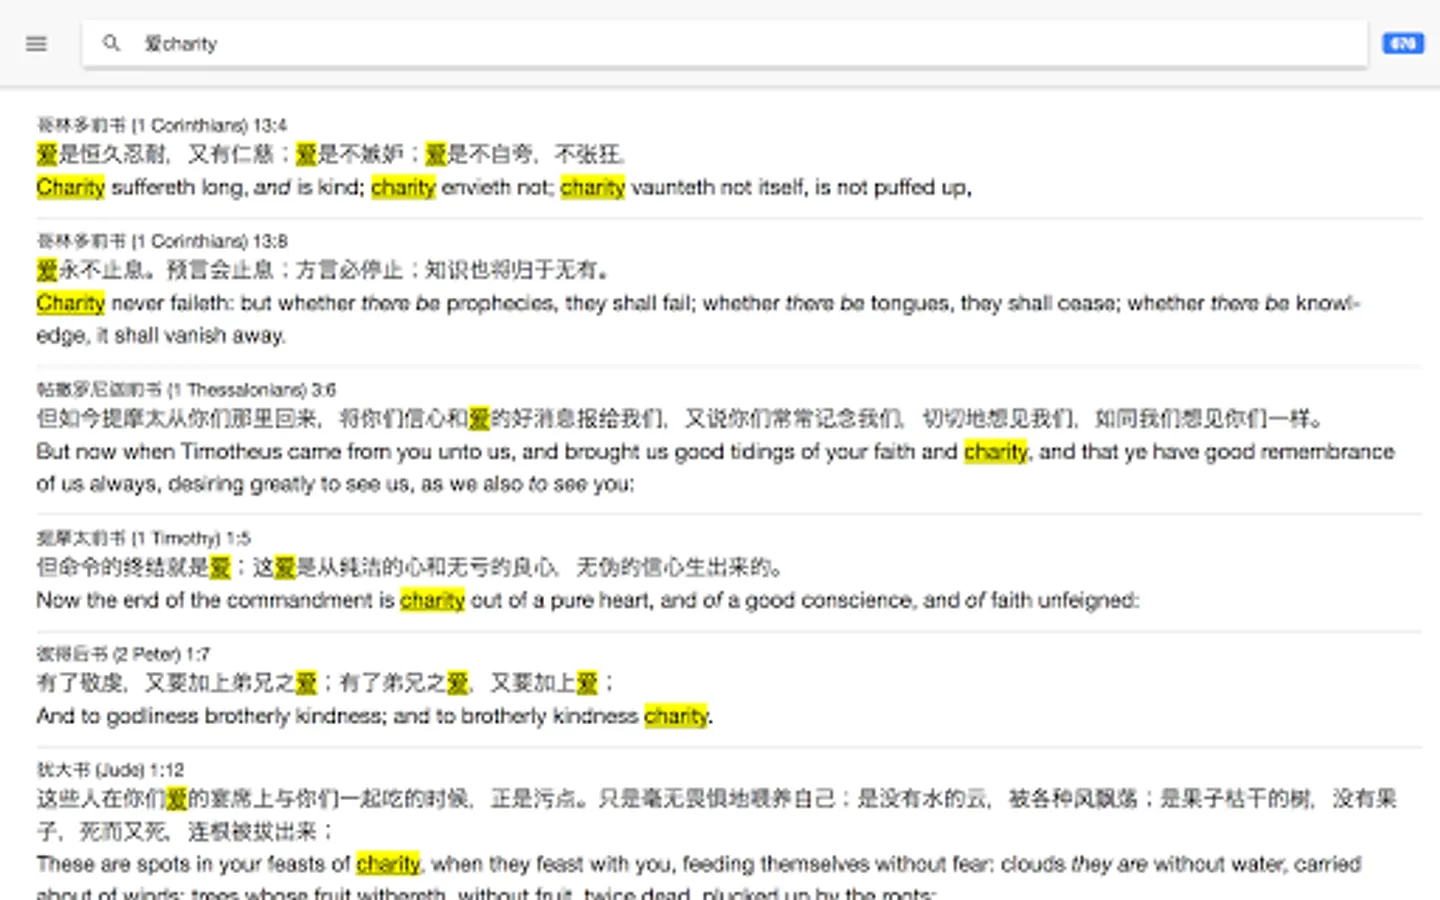
Task: Open the Jude 1:12 reference
Action: [x=110, y=770]
